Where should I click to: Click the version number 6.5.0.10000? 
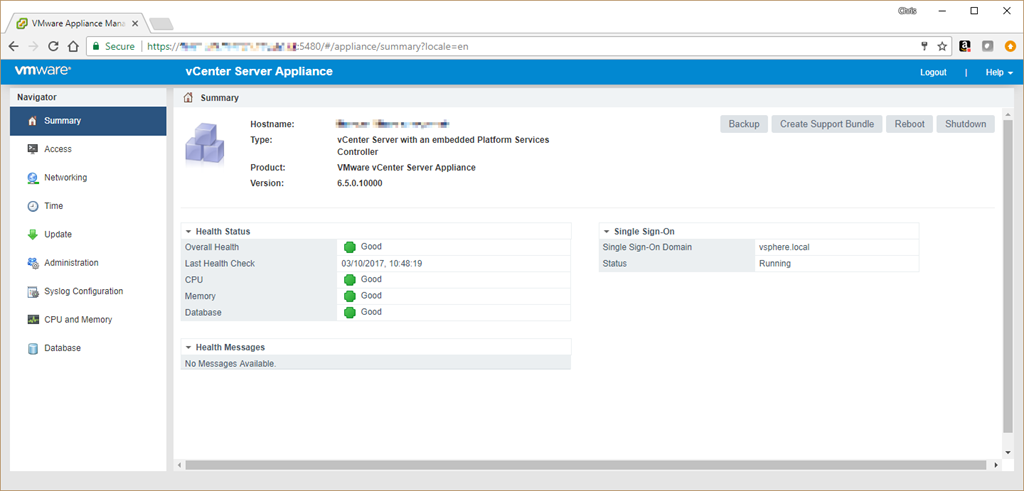pos(359,183)
